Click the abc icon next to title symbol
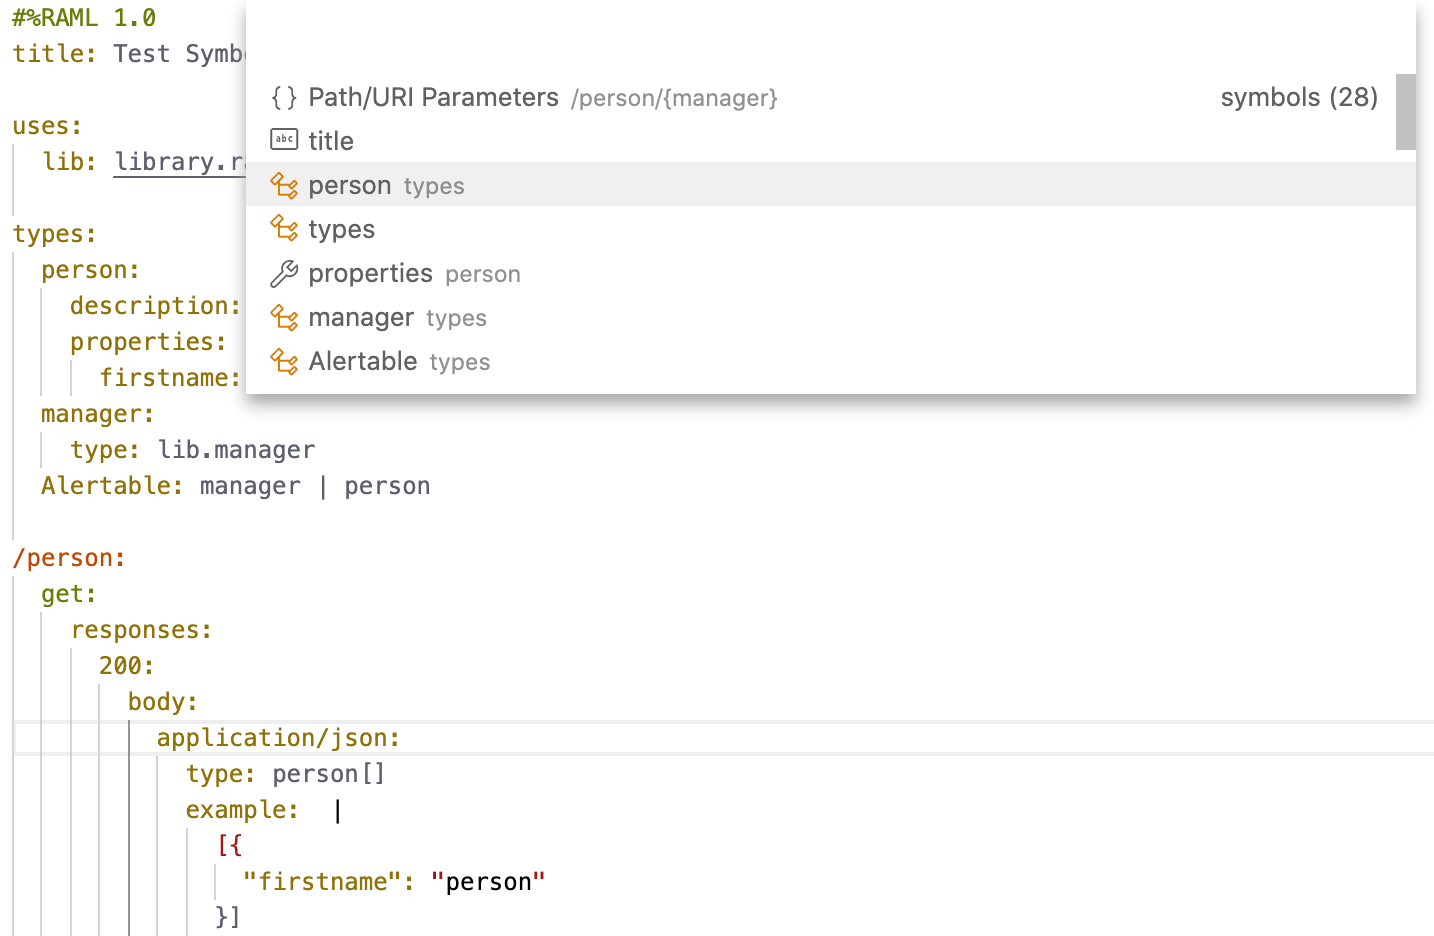The height and width of the screenshot is (936, 1434). [x=283, y=140]
